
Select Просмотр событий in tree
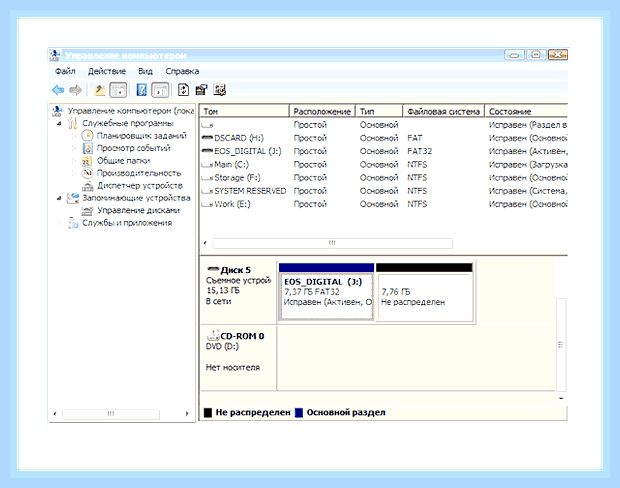point(134,148)
